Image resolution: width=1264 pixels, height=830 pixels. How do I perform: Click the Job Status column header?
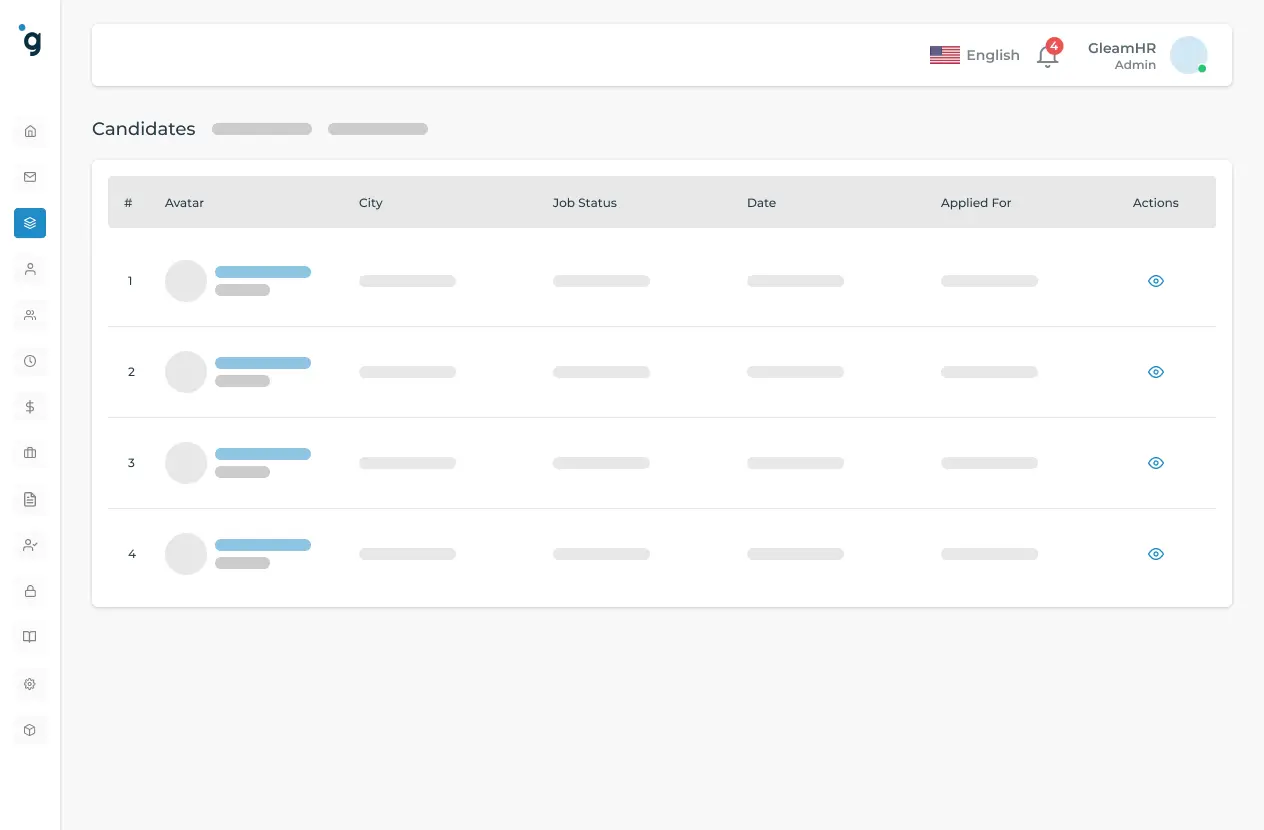585,203
